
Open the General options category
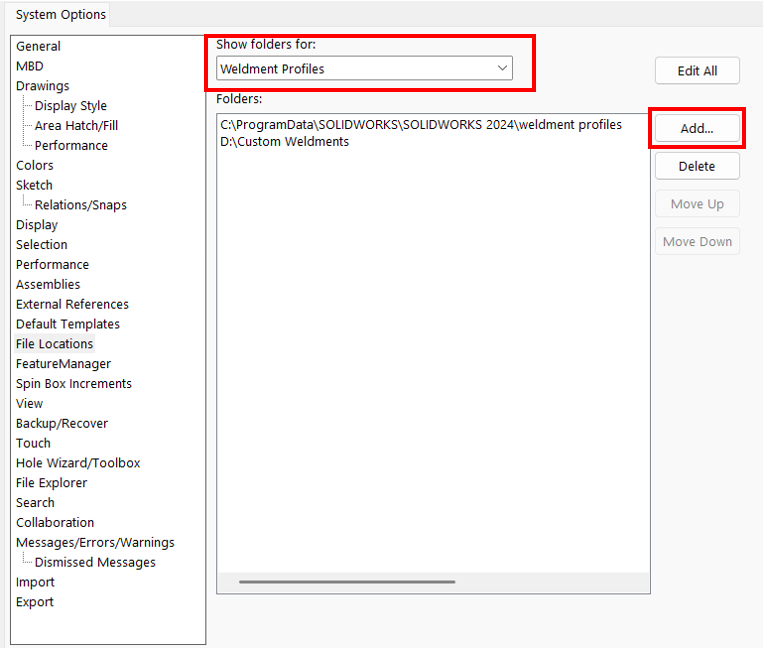(x=38, y=46)
